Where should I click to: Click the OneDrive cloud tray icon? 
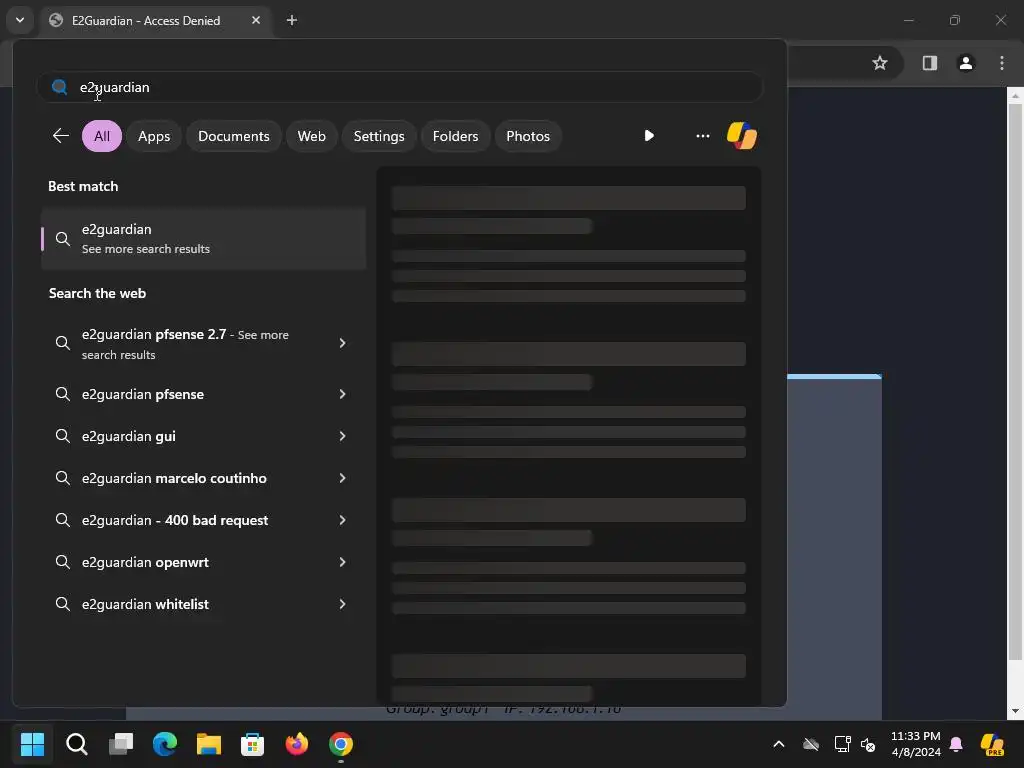811,744
